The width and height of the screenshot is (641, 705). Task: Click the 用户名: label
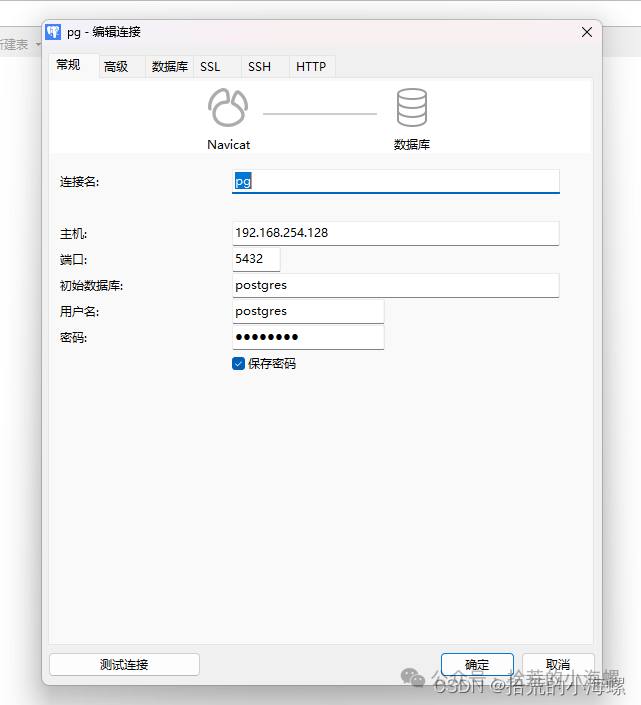[80, 312]
